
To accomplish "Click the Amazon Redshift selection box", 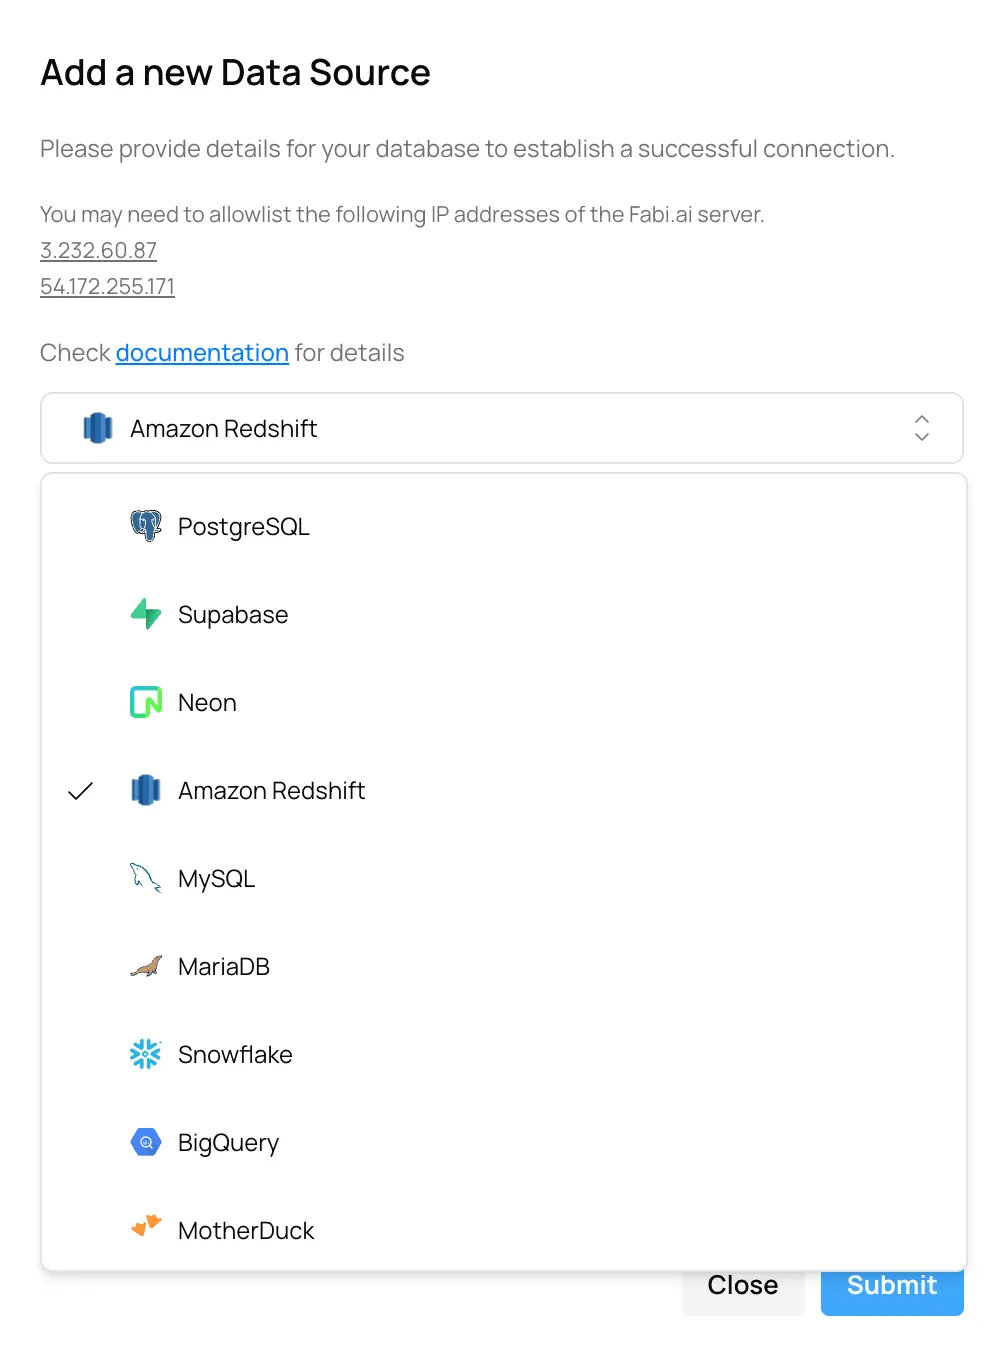I will (x=500, y=428).
